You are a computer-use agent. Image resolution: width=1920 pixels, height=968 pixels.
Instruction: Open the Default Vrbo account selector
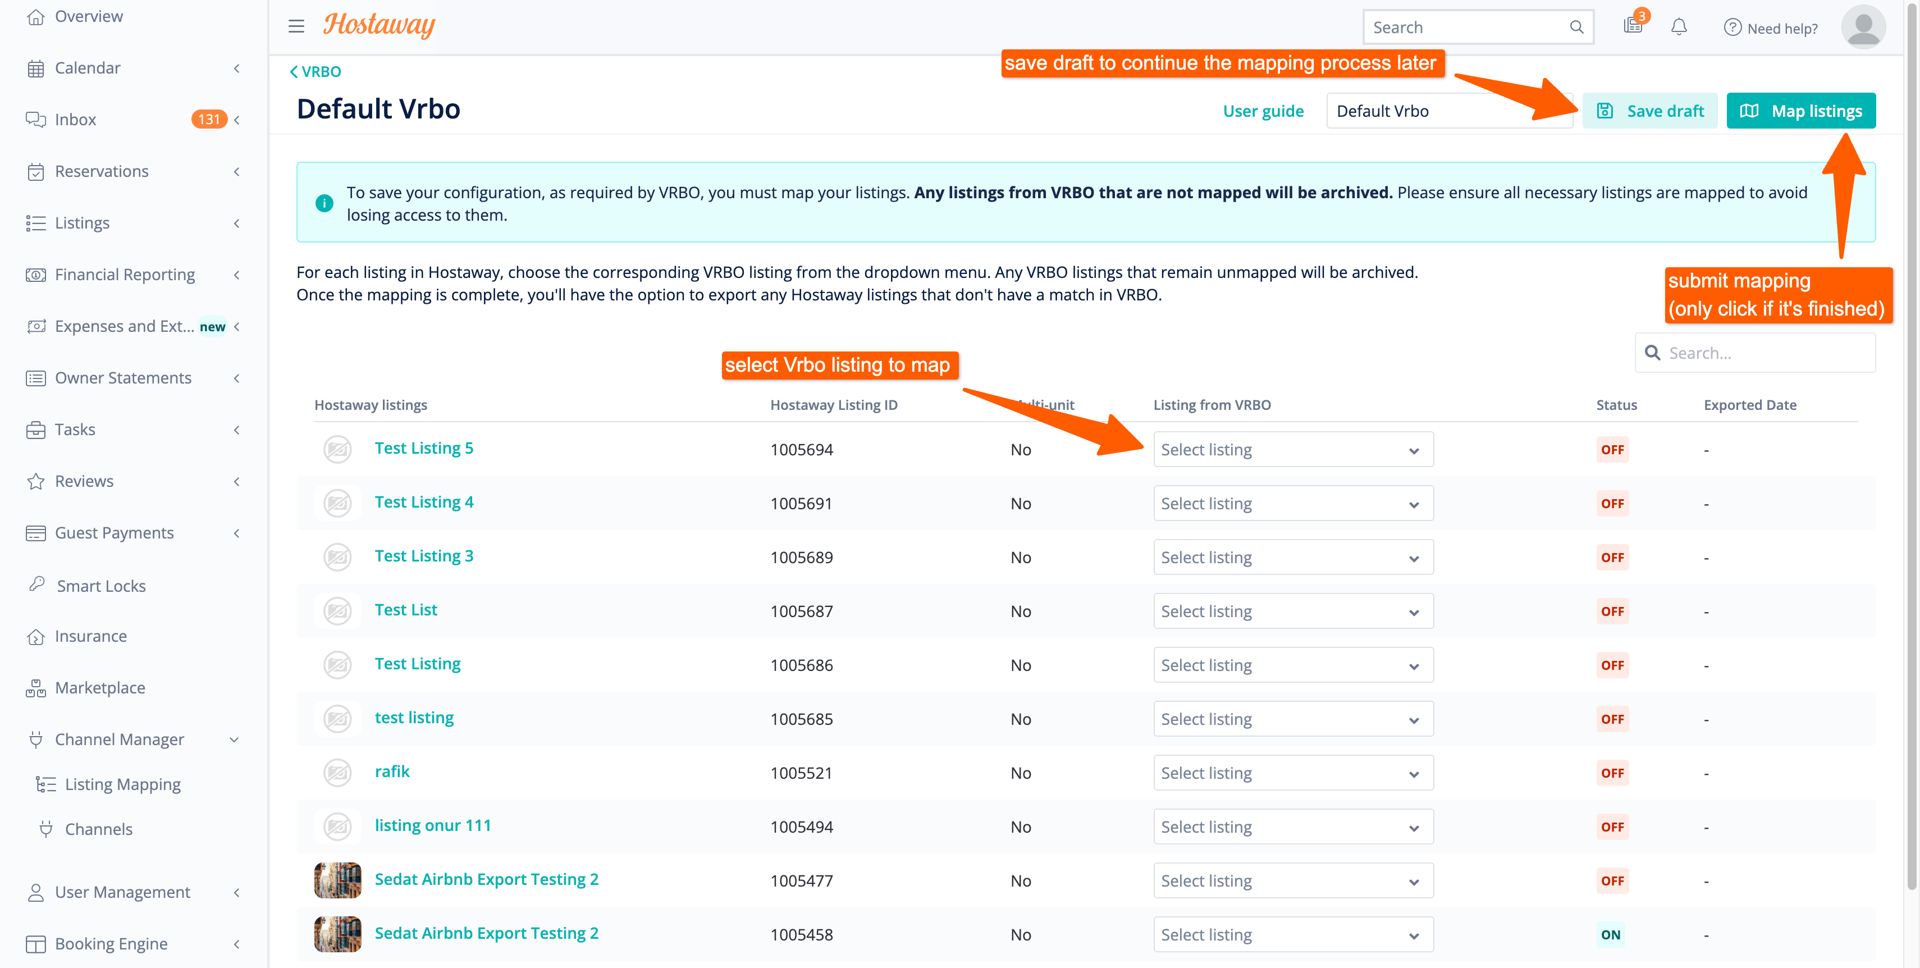[1449, 111]
